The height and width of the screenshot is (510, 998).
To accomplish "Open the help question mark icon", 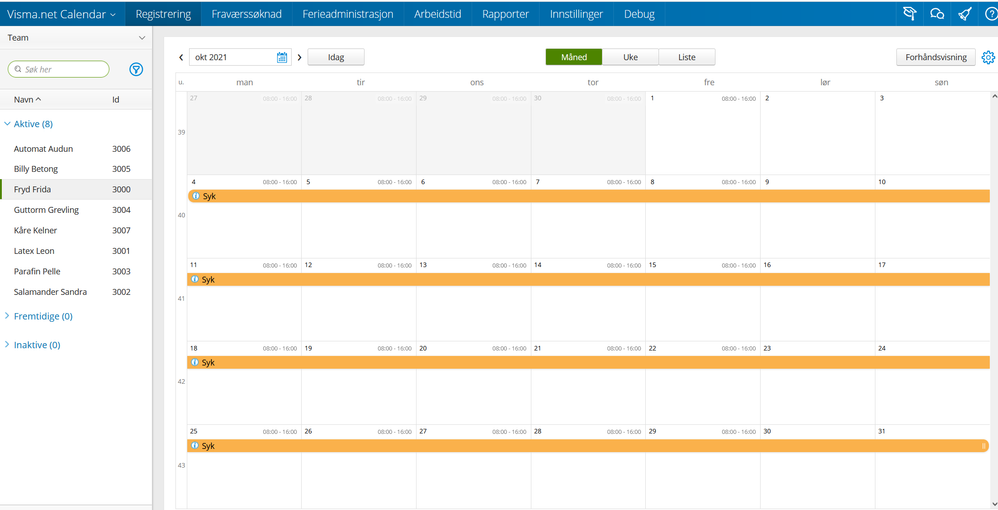I will [x=990, y=13].
